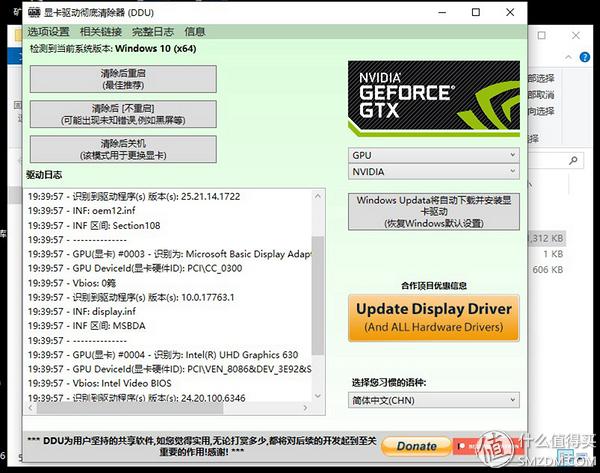
Task: Click the log's scroll down arrow
Action: pos(318,396)
